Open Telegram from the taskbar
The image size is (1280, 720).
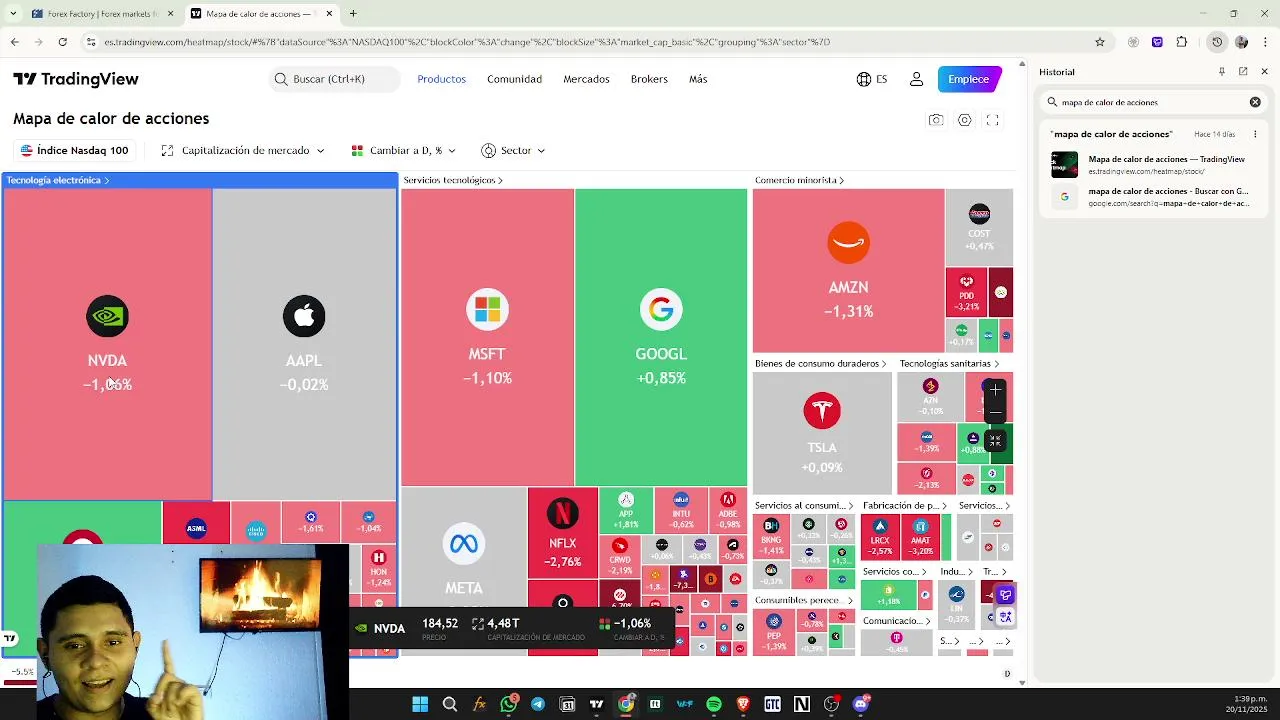(538, 704)
